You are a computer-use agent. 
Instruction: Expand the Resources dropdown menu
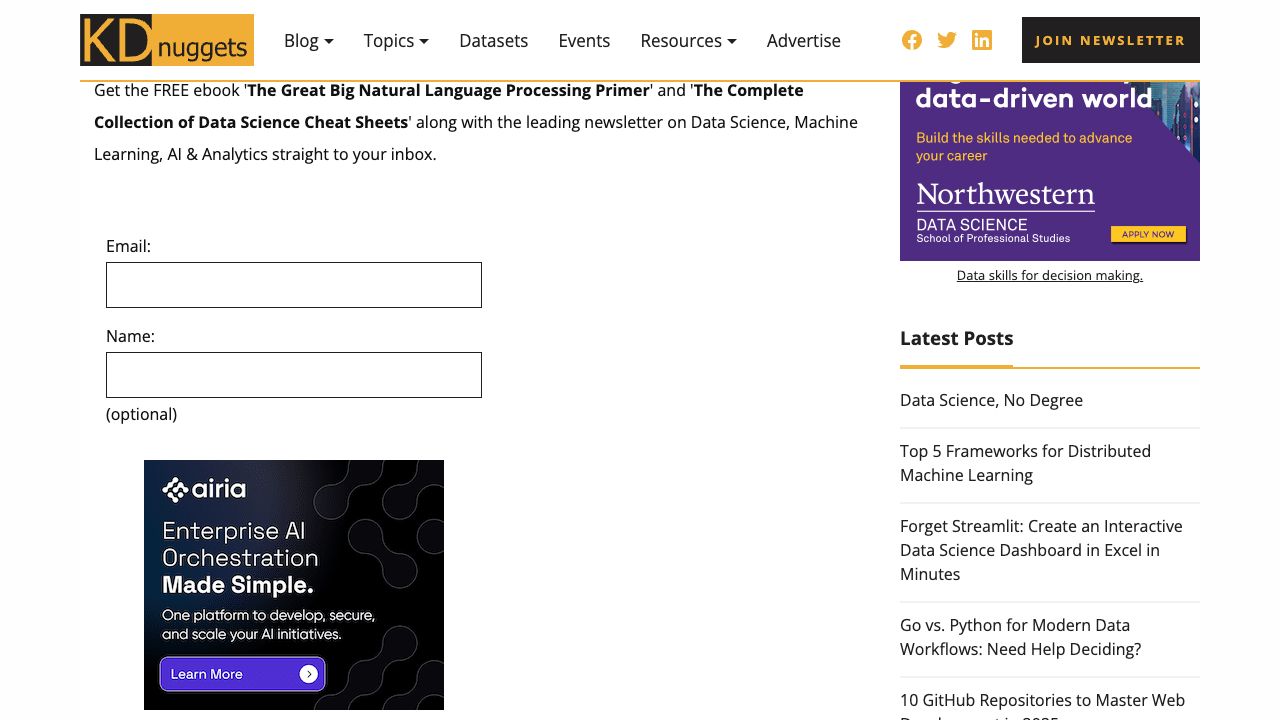tap(688, 41)
